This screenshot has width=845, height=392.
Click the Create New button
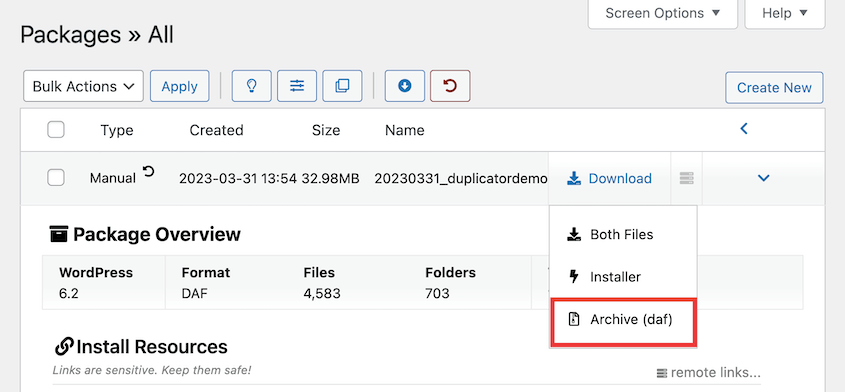tap(774, 87)
